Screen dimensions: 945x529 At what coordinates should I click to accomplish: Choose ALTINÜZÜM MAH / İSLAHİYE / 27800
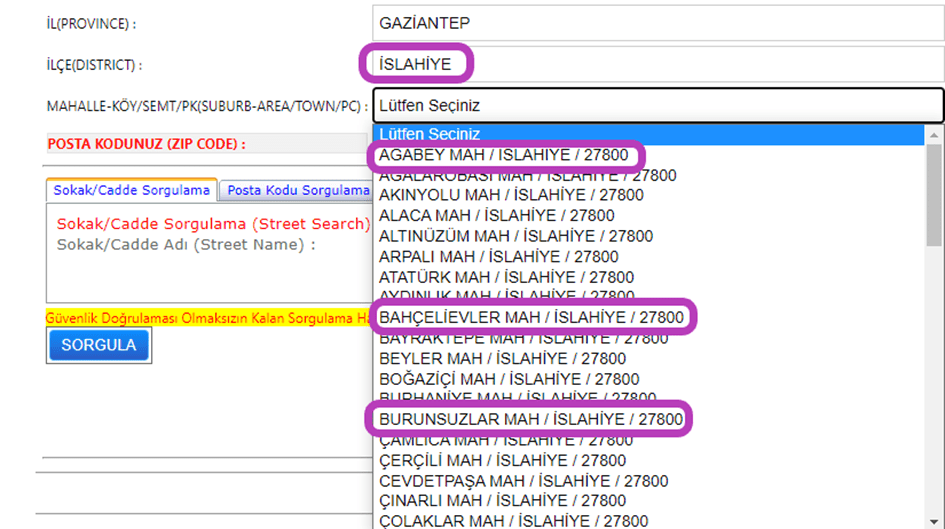click(515, 236)
